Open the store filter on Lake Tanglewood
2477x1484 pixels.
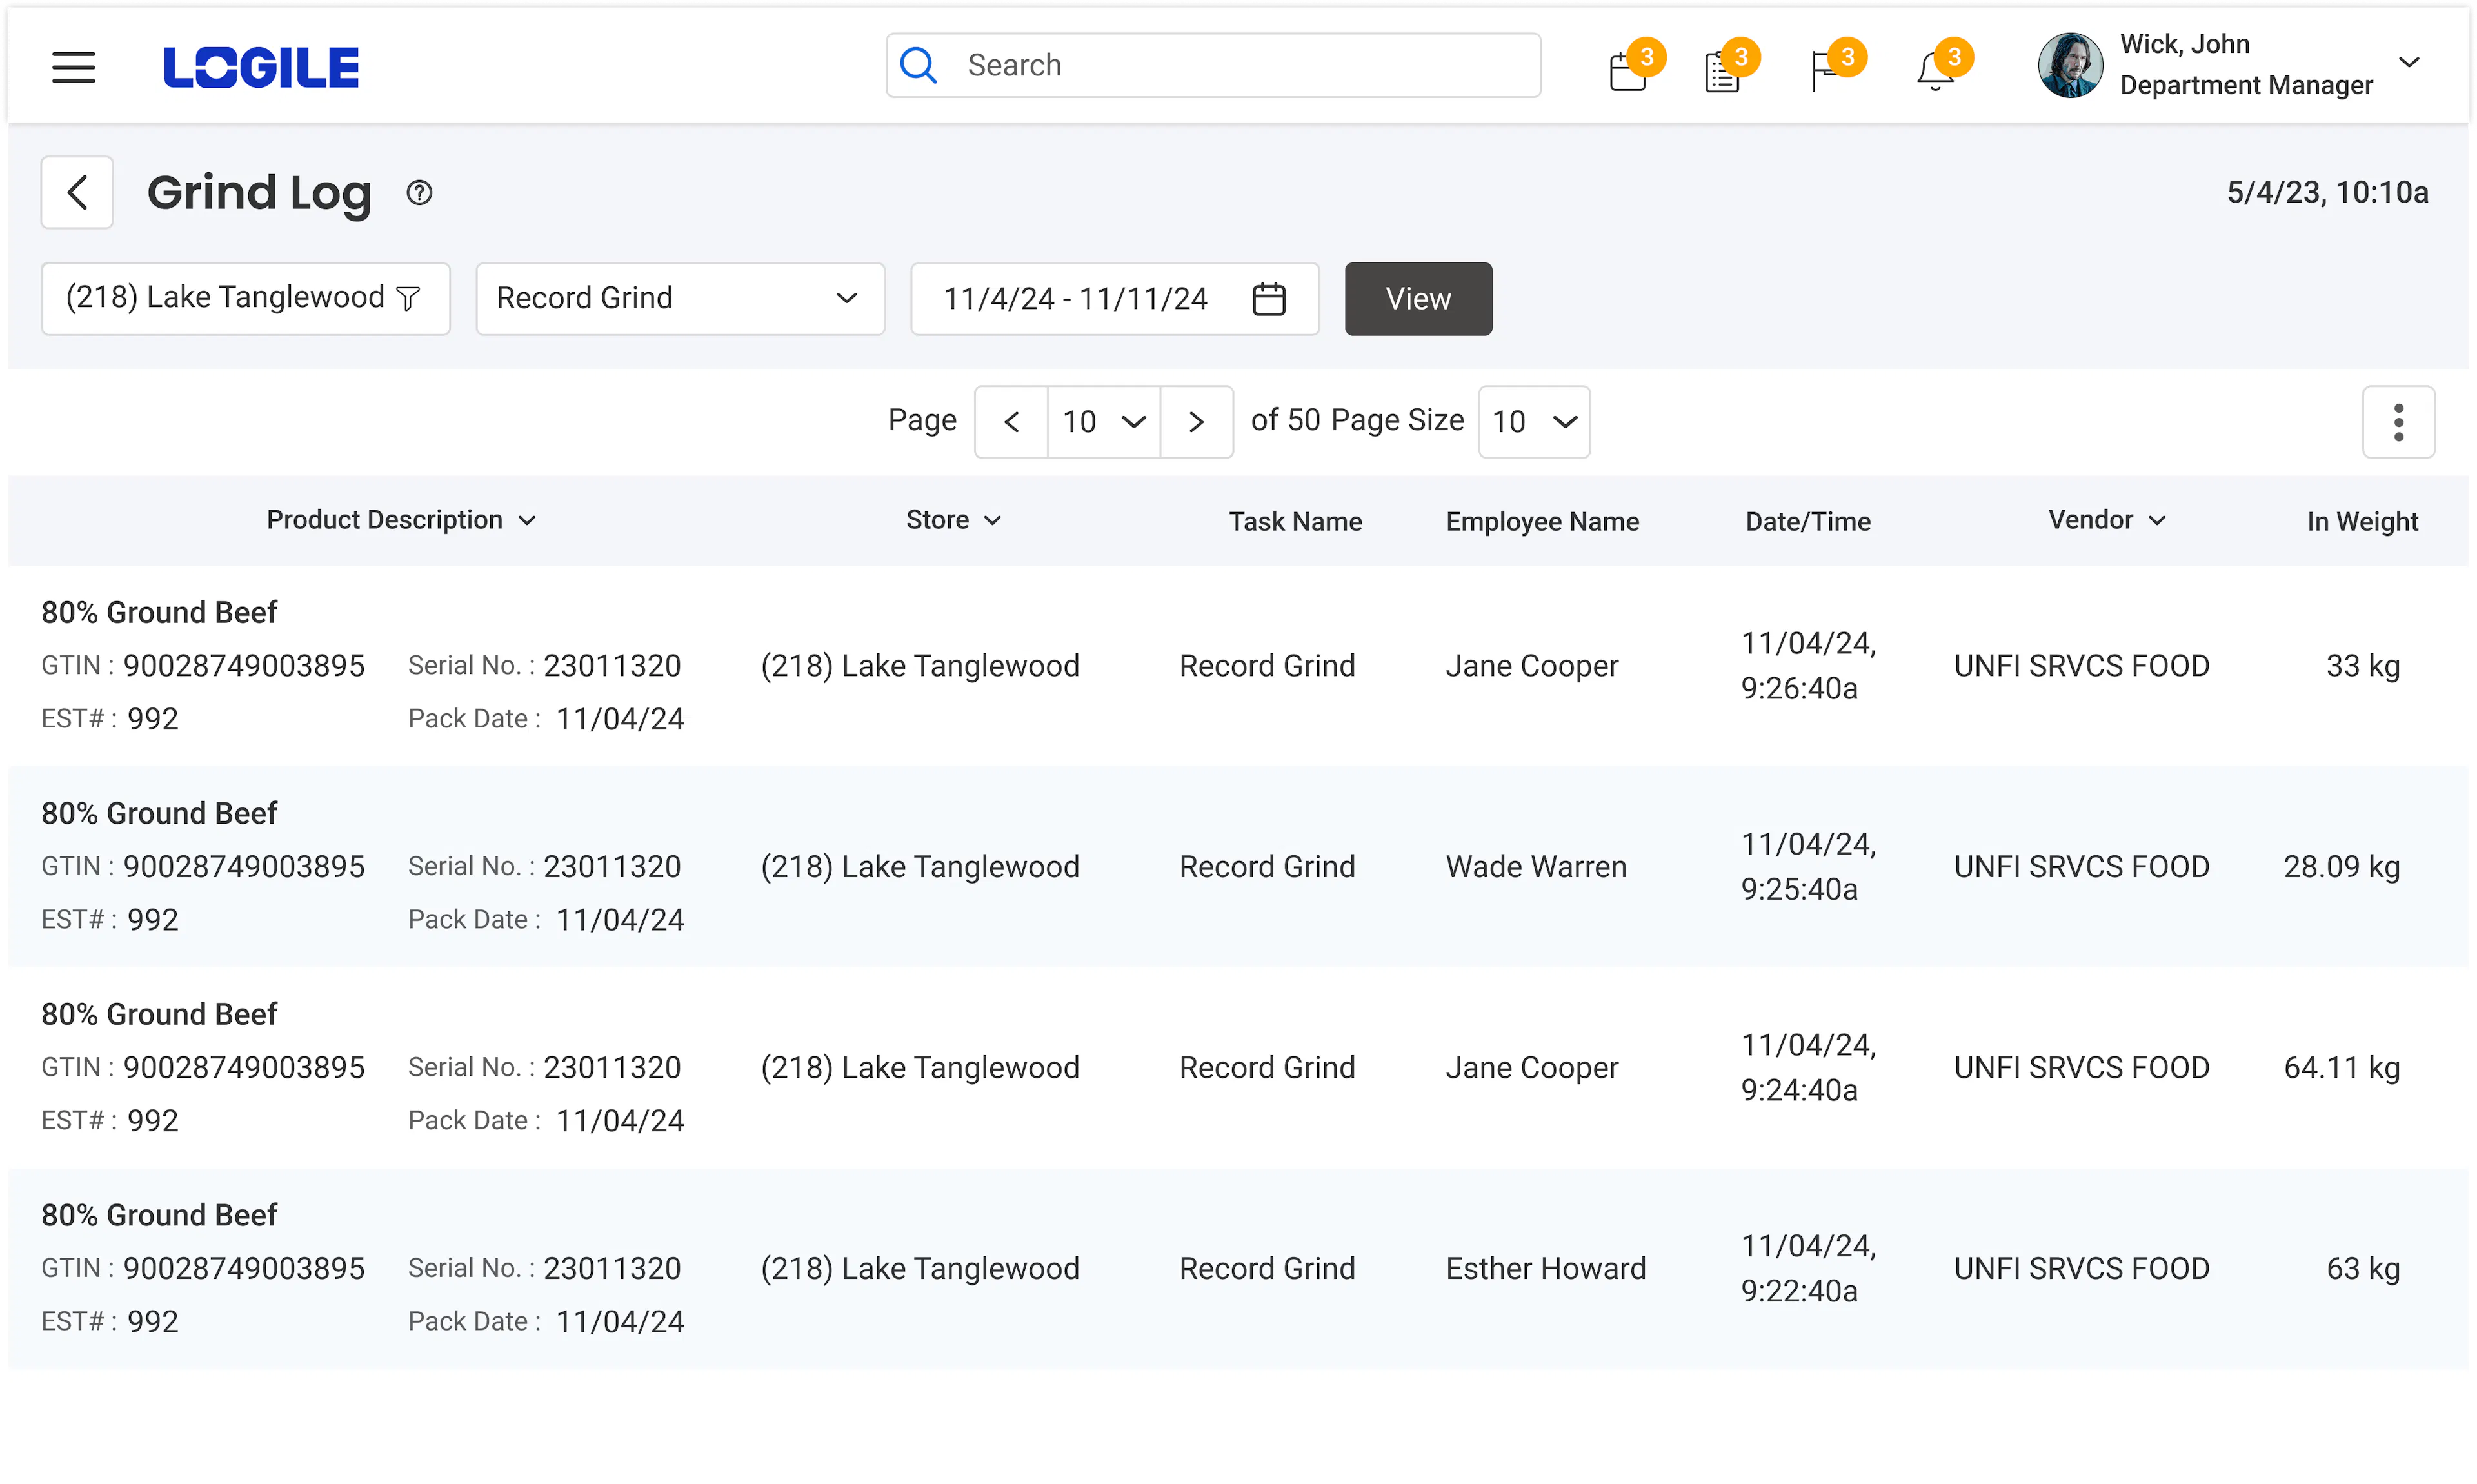click(407, 297)
